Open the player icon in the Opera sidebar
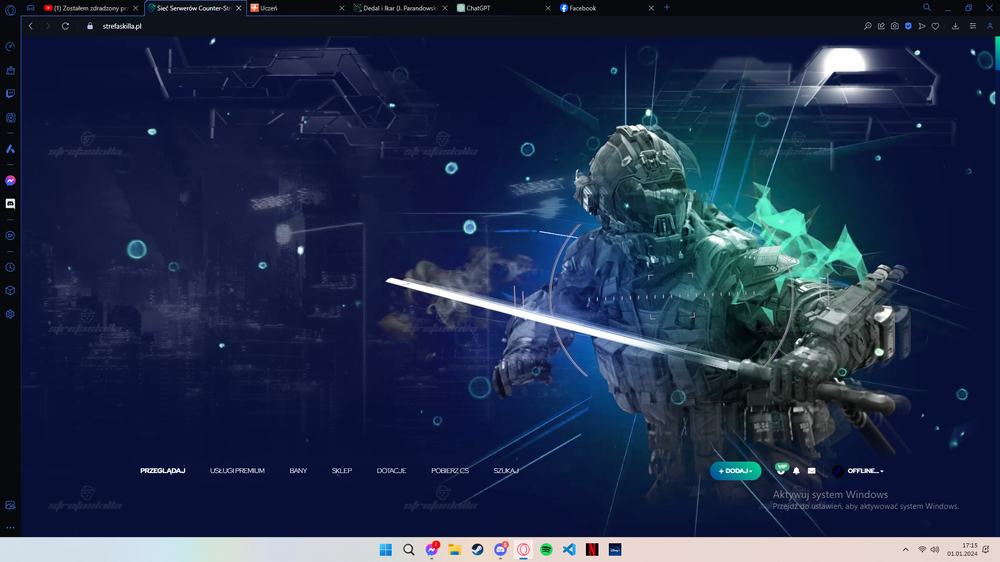The height and width of the screenshot is (562, 1000). pos(10,235)
